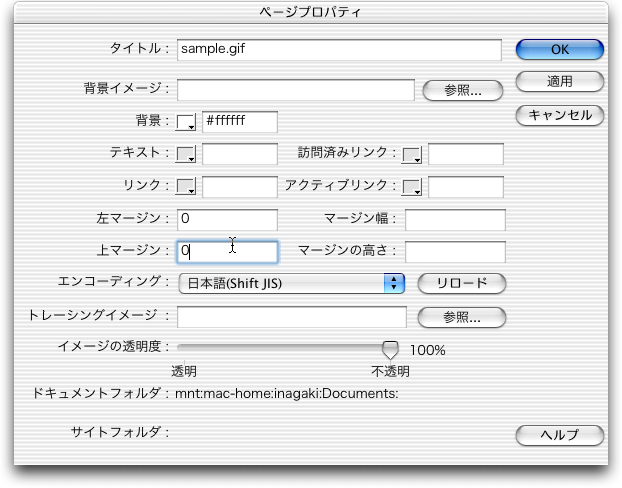Click the margin width (マージン幅) field
This screenshot has width=622, height=488.
[455, 219]
